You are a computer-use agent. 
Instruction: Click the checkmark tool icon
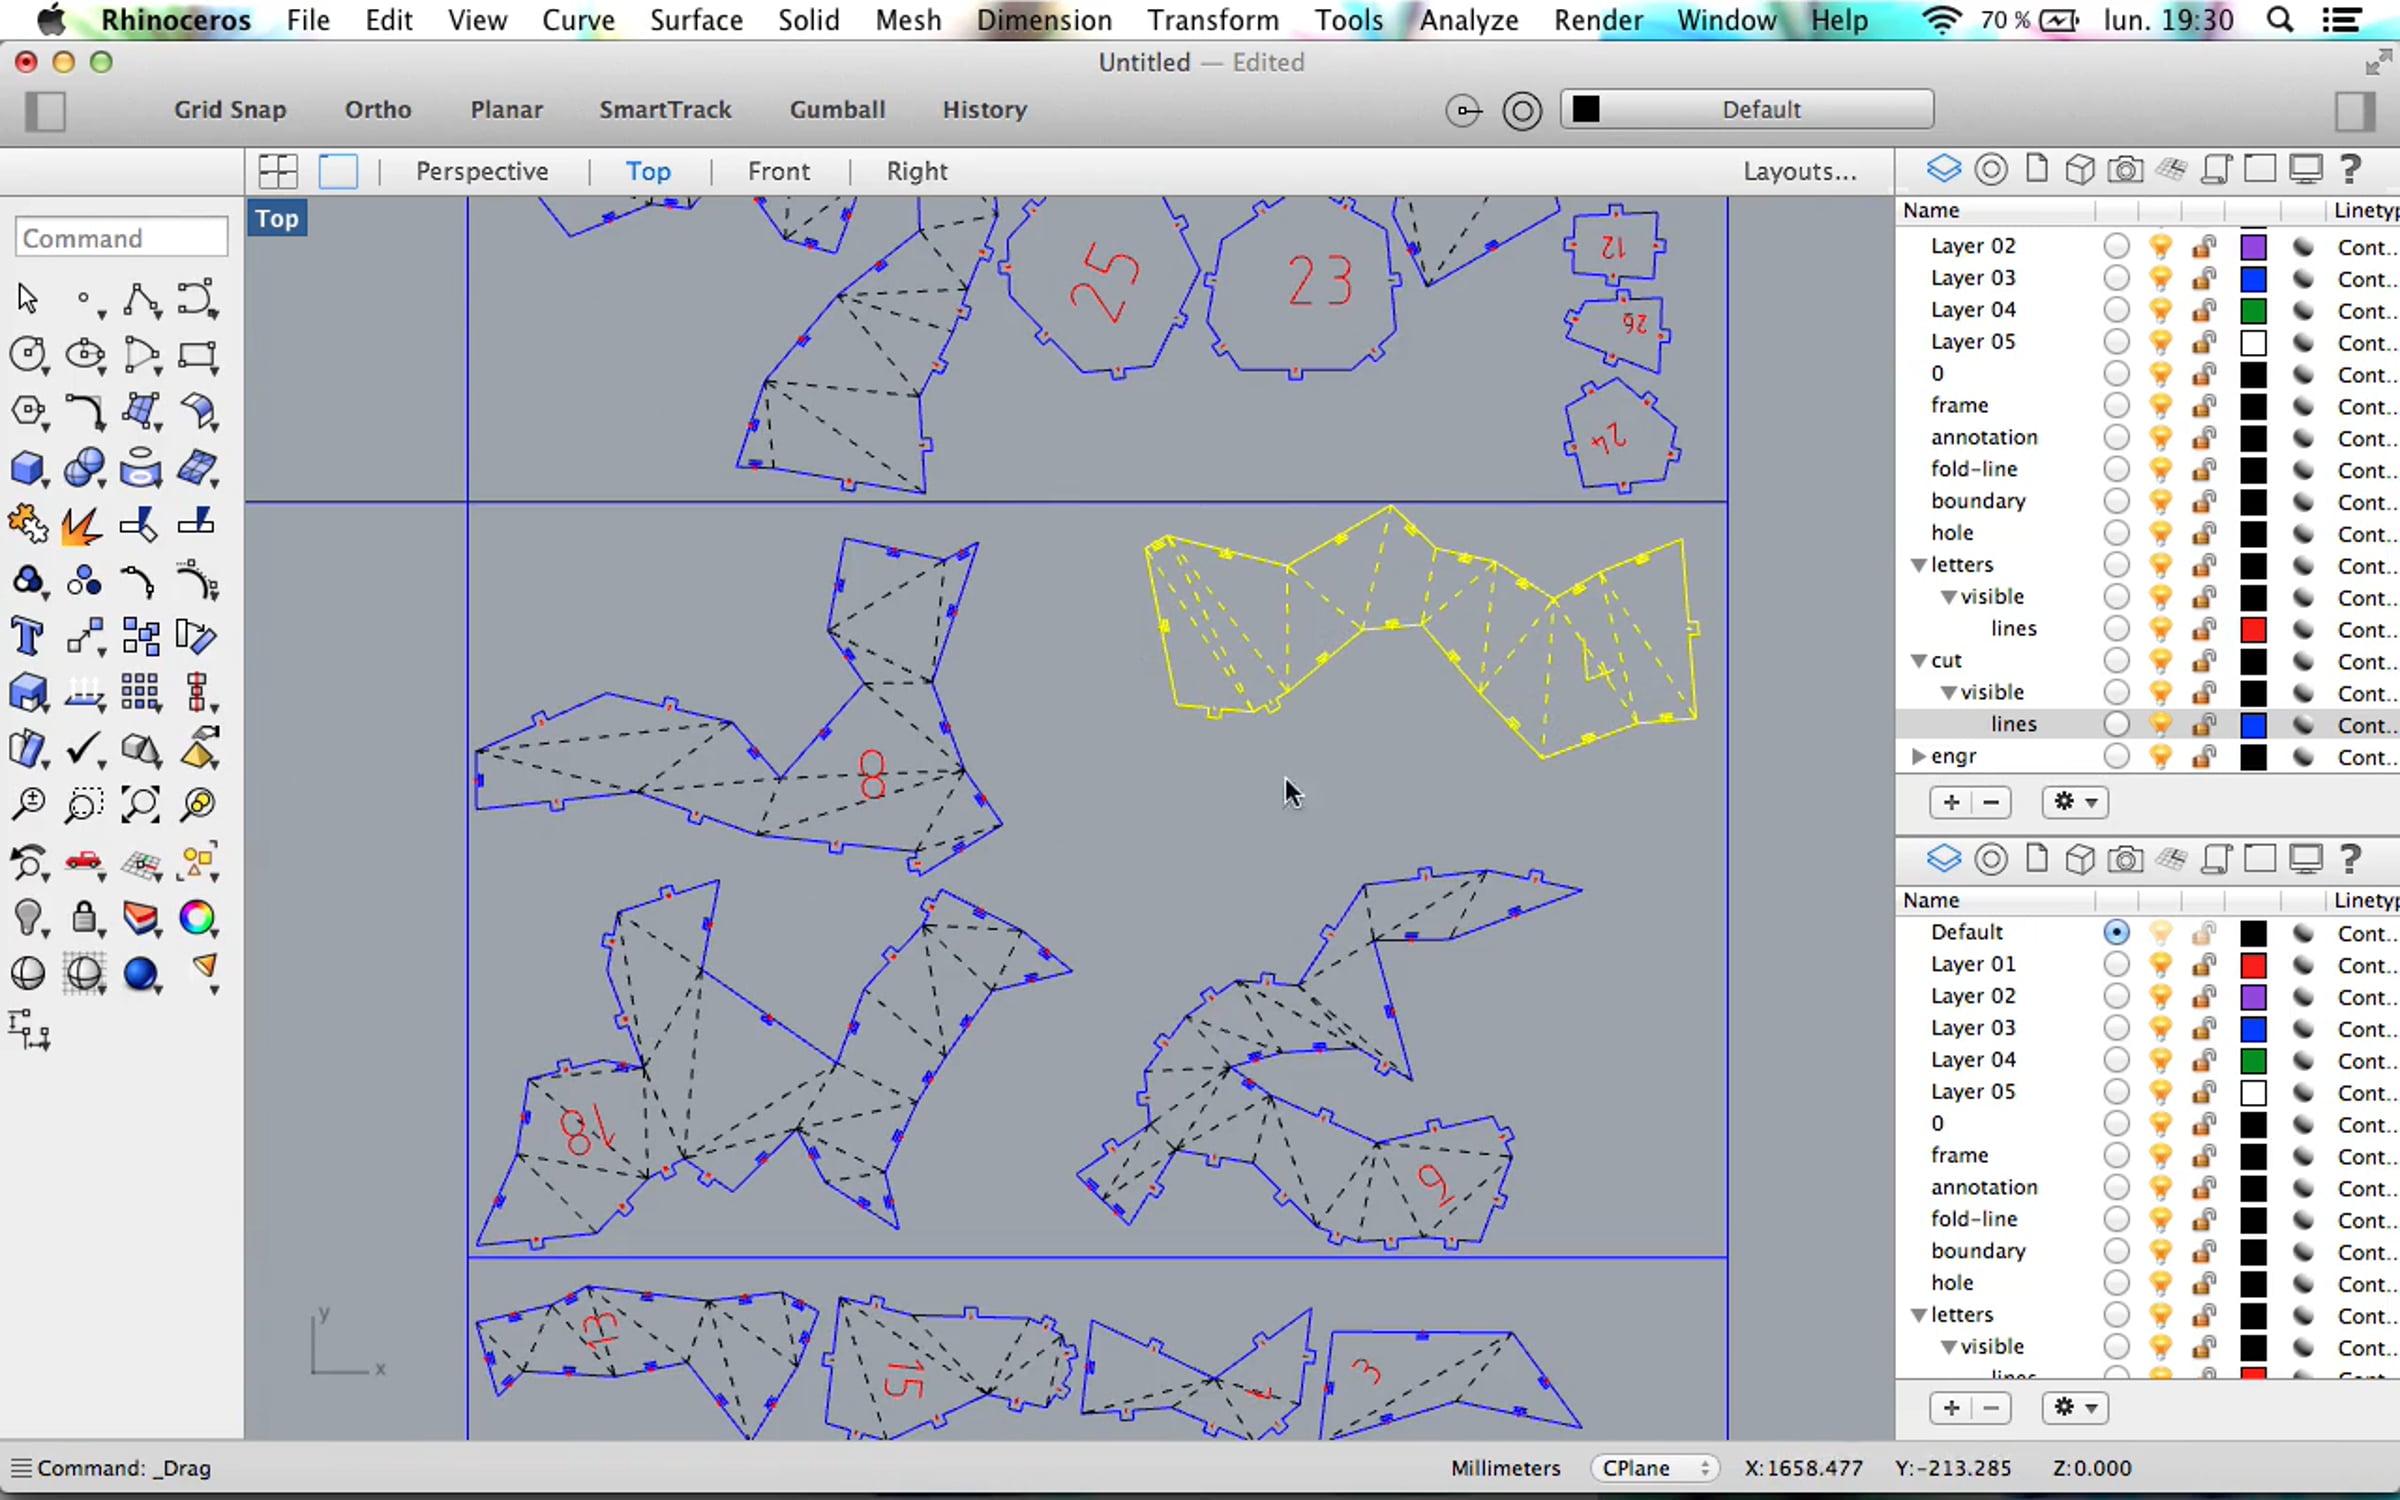pyautogui.click(x=84, y=748)
